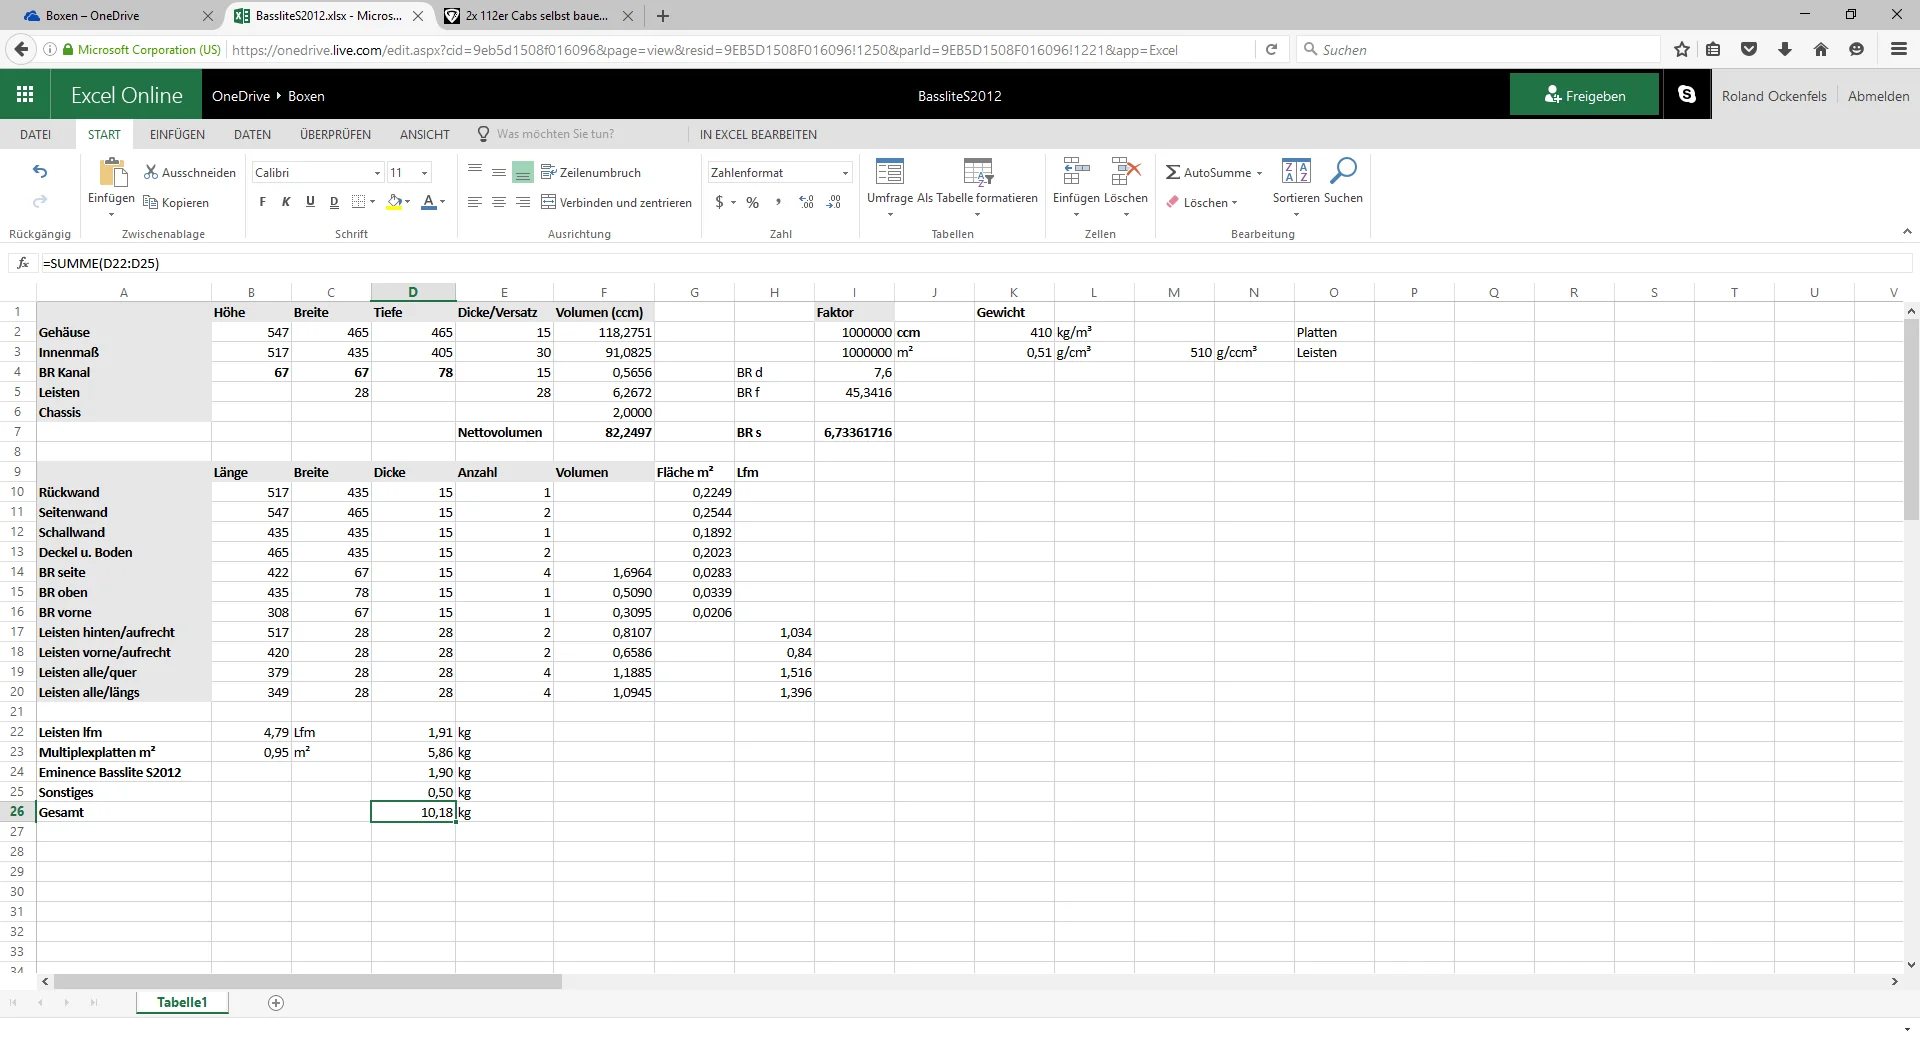The width and height of the screenshot is (1920, 1040).
Task: Open the ANSICHT ribbon tab
Action: tap(424, 134)
